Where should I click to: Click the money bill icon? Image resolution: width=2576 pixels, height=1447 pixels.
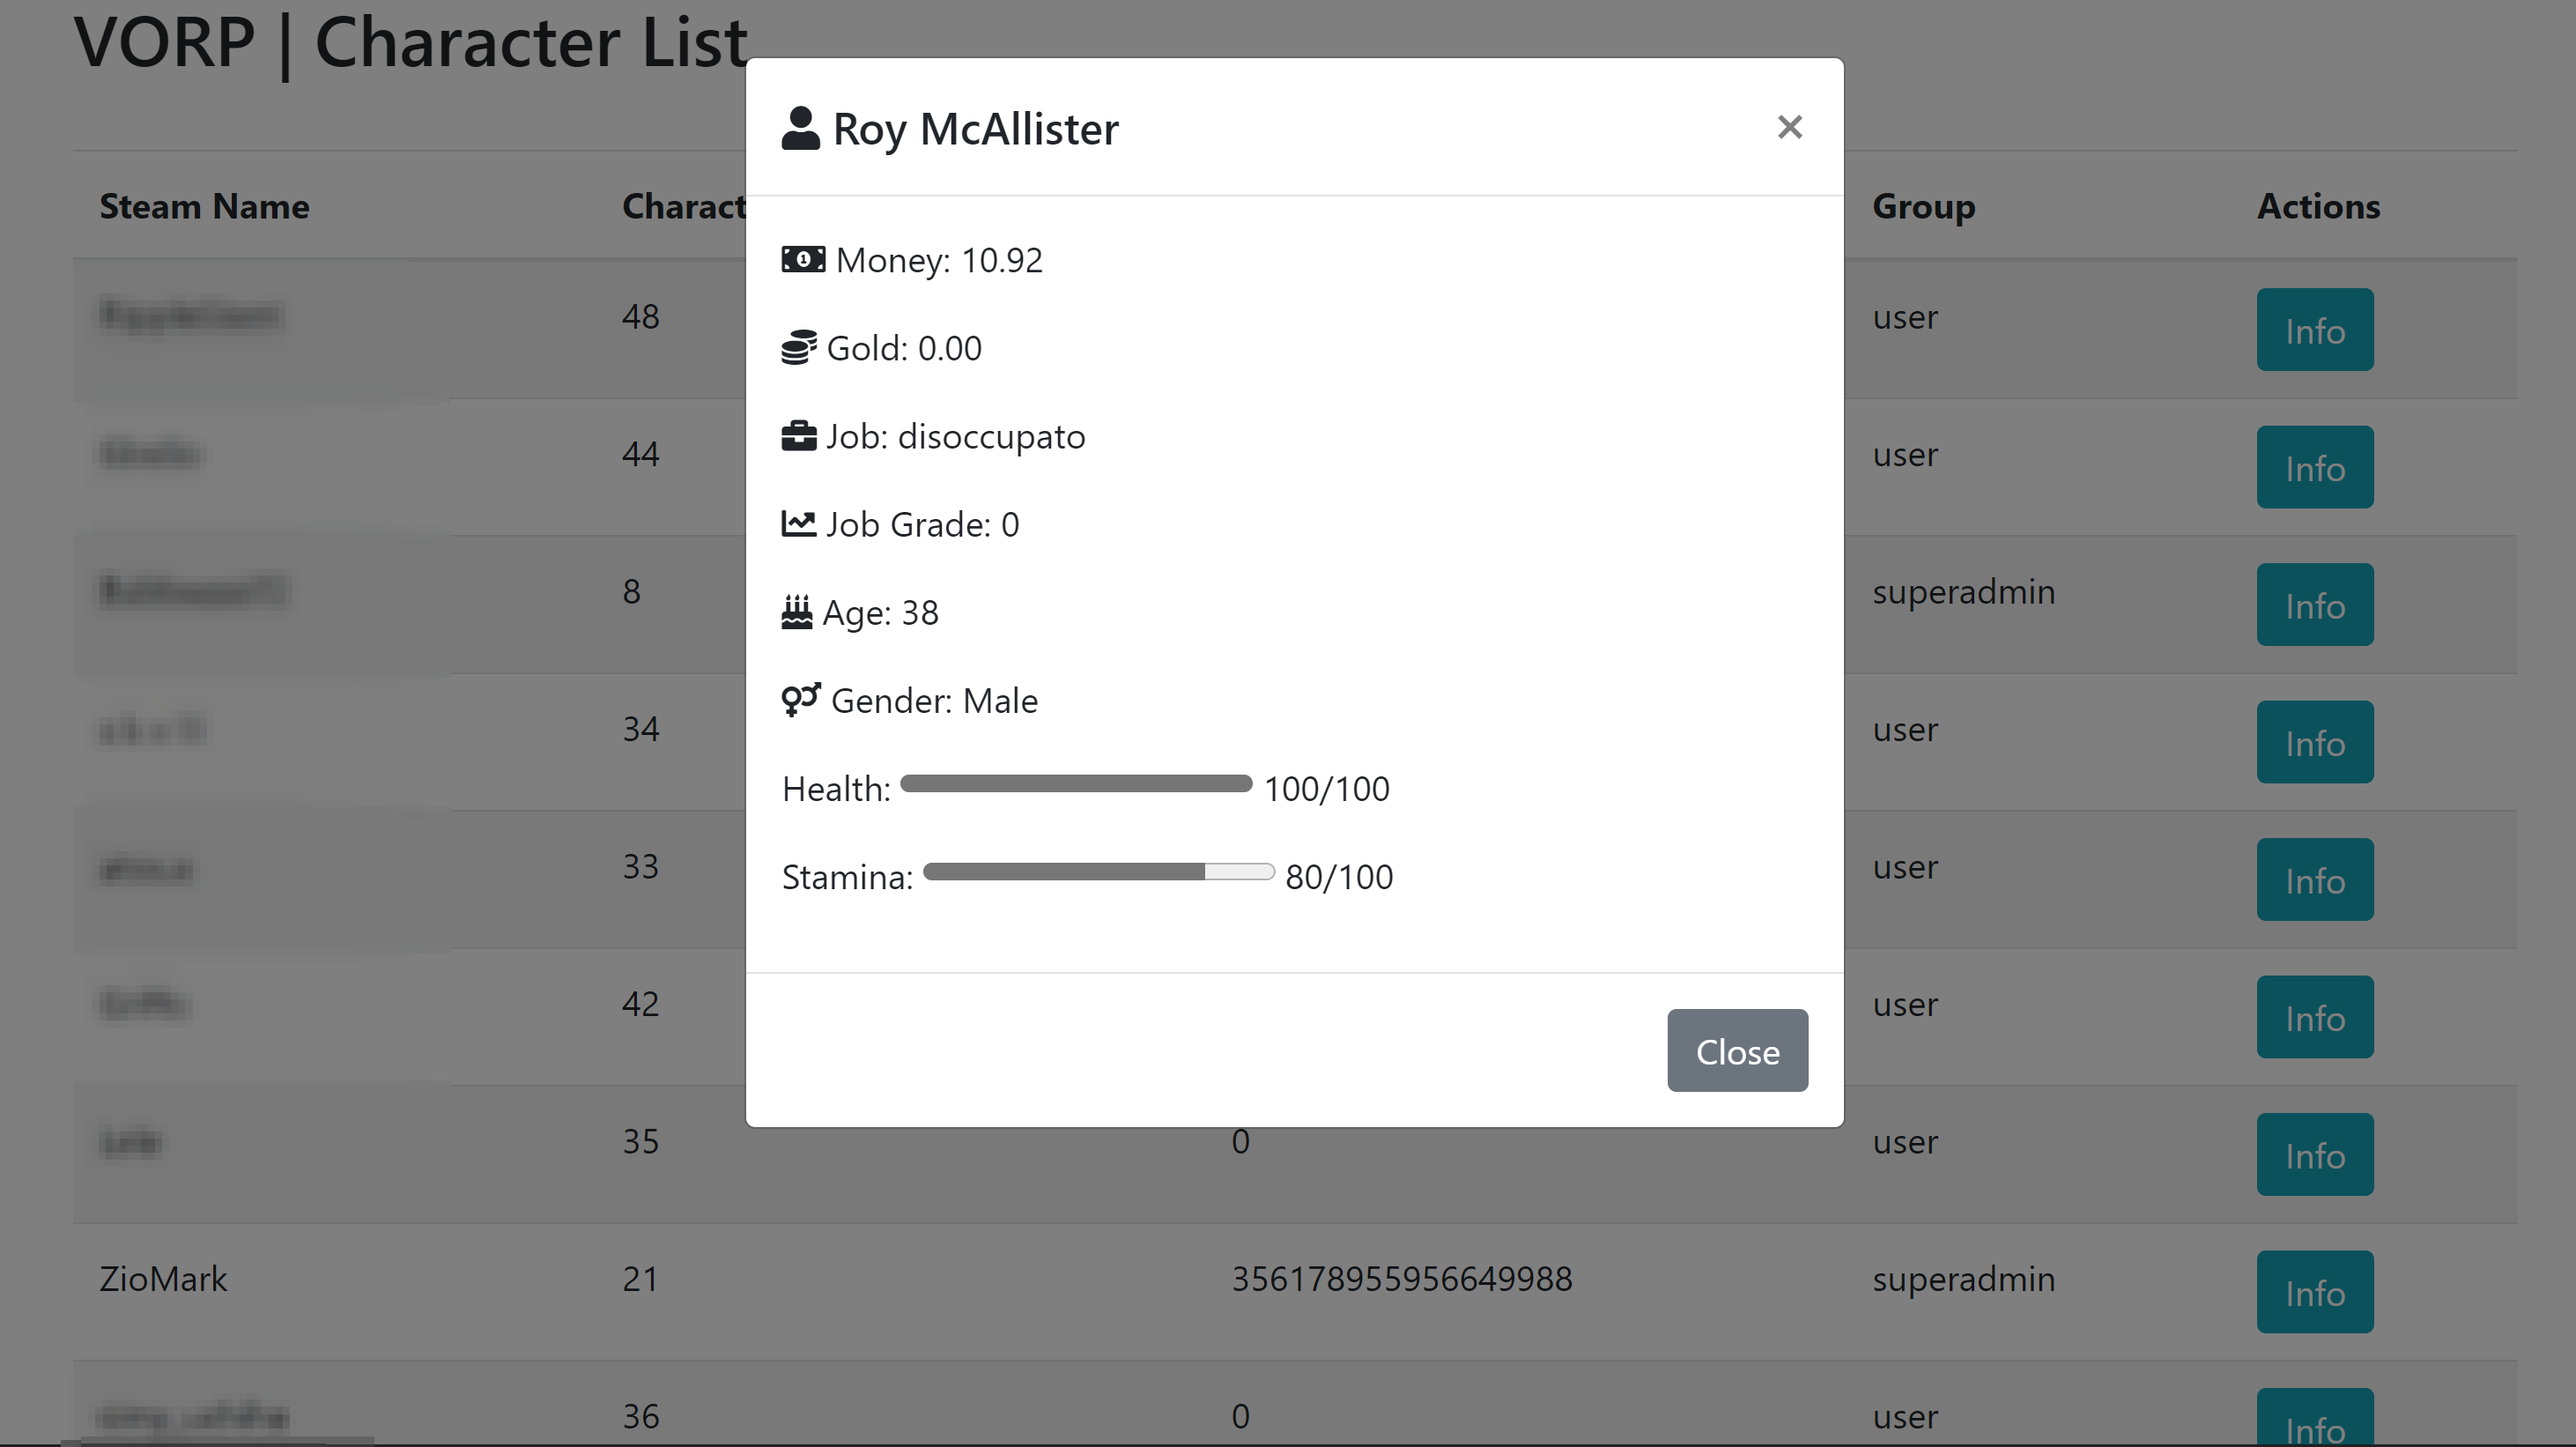tap(803, 260)
